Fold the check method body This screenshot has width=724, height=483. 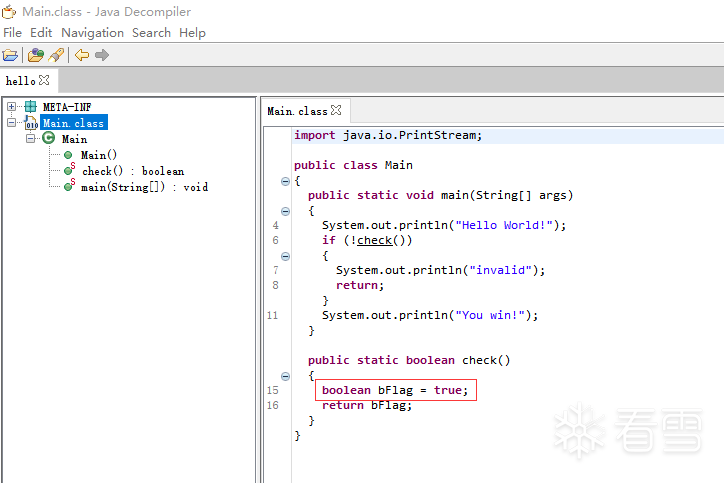click(x=285, y=376)
